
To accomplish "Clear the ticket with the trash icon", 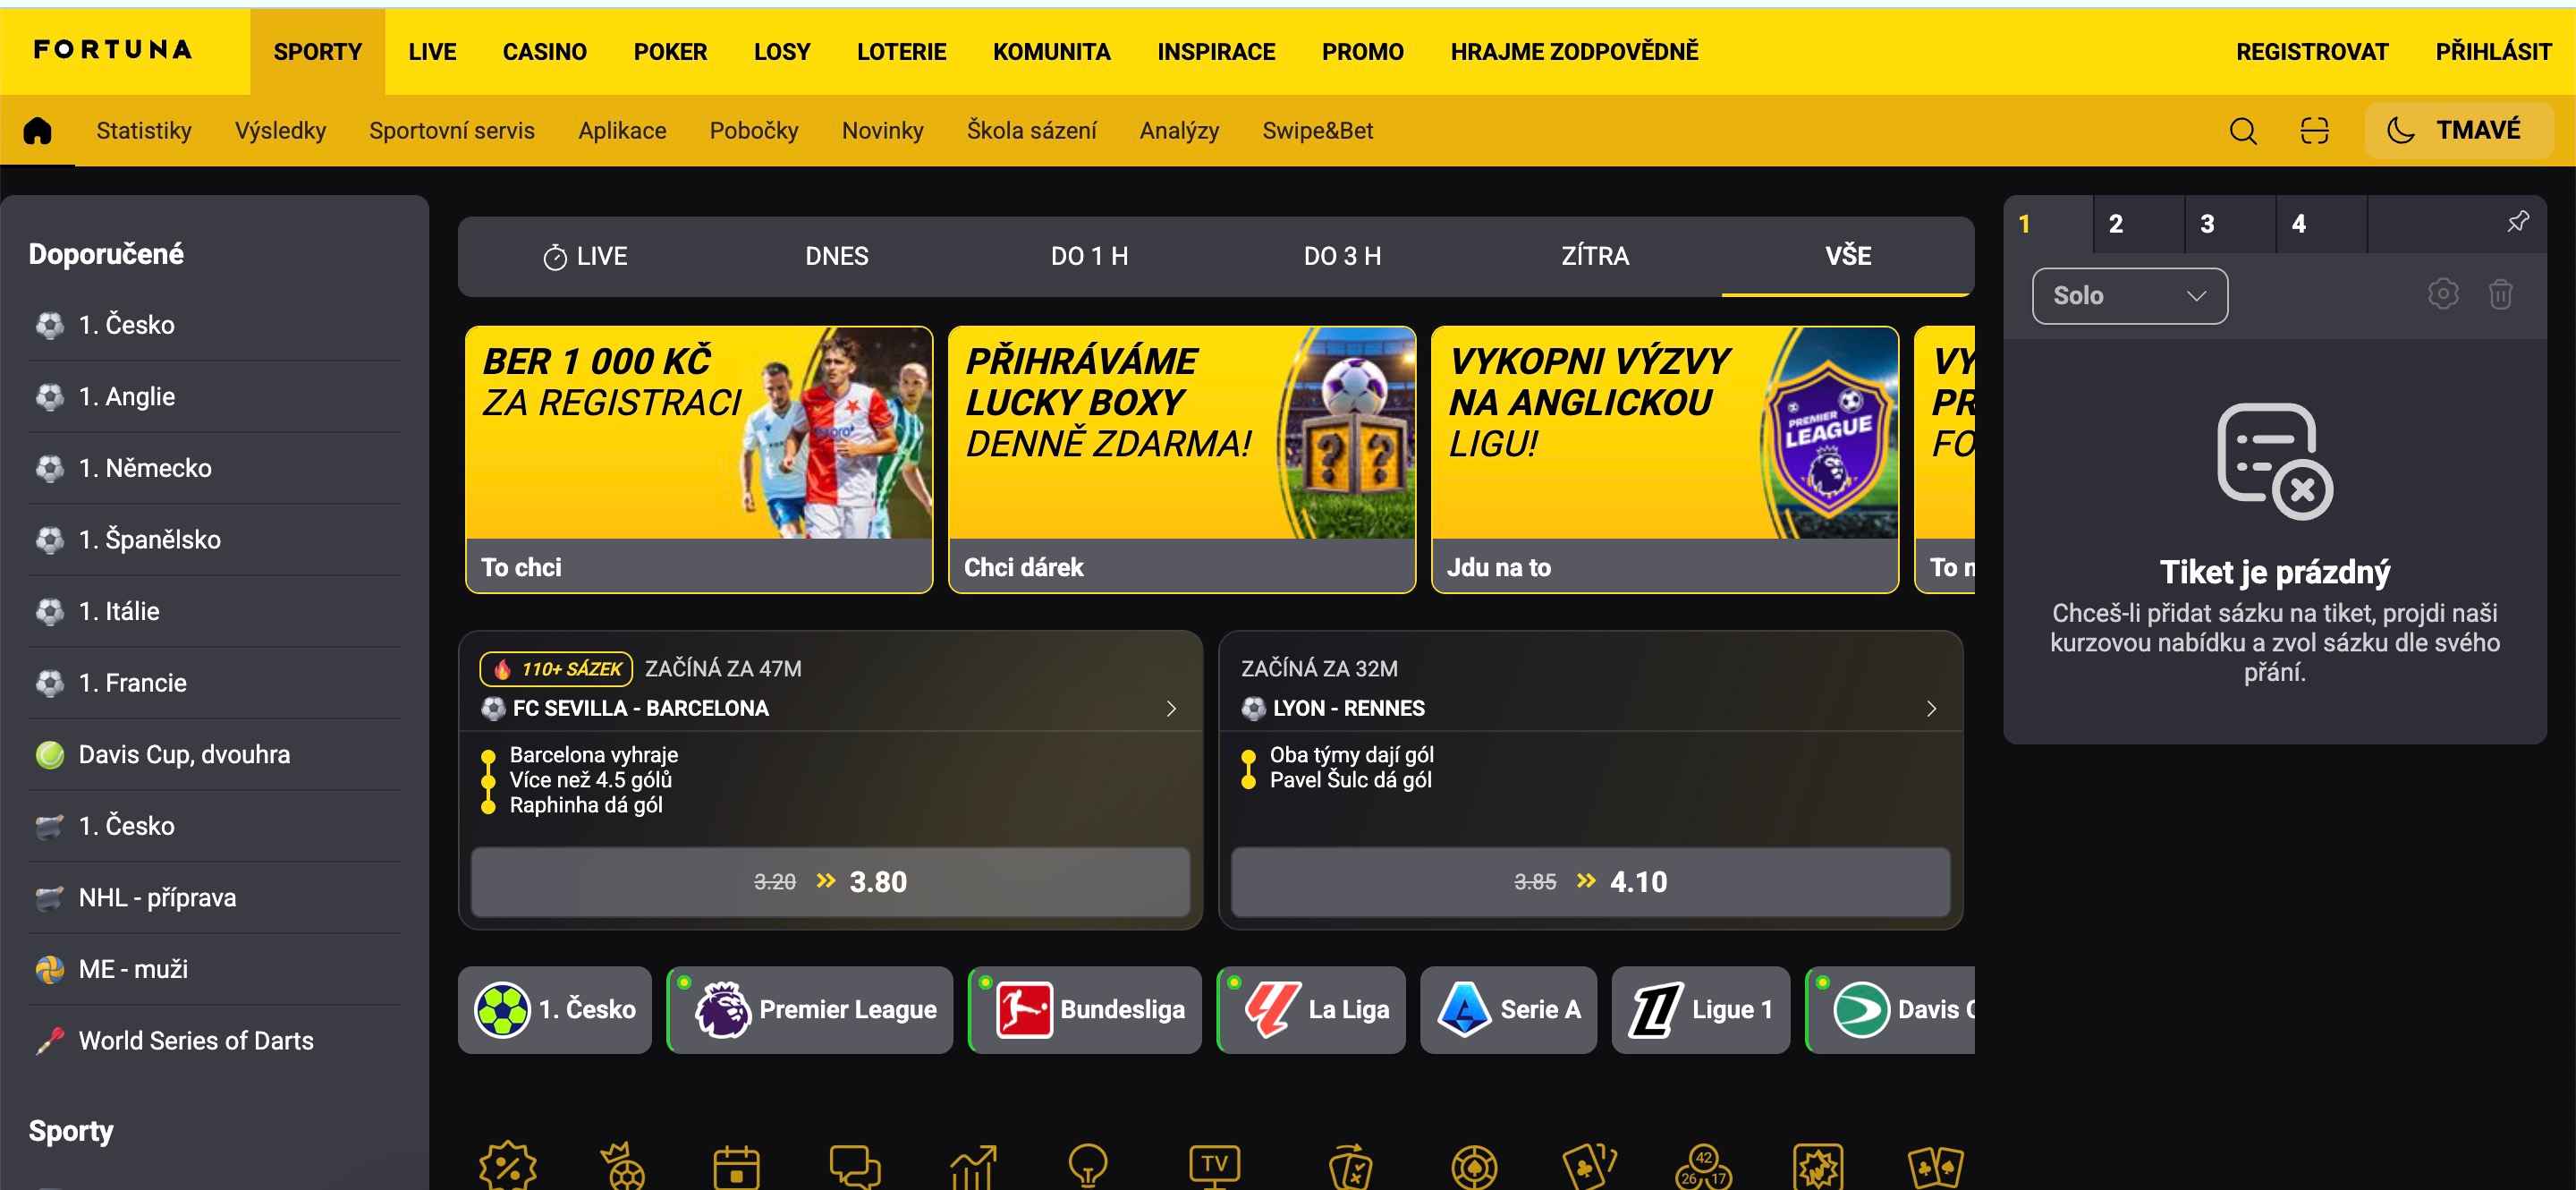I will coord(2500,295).
